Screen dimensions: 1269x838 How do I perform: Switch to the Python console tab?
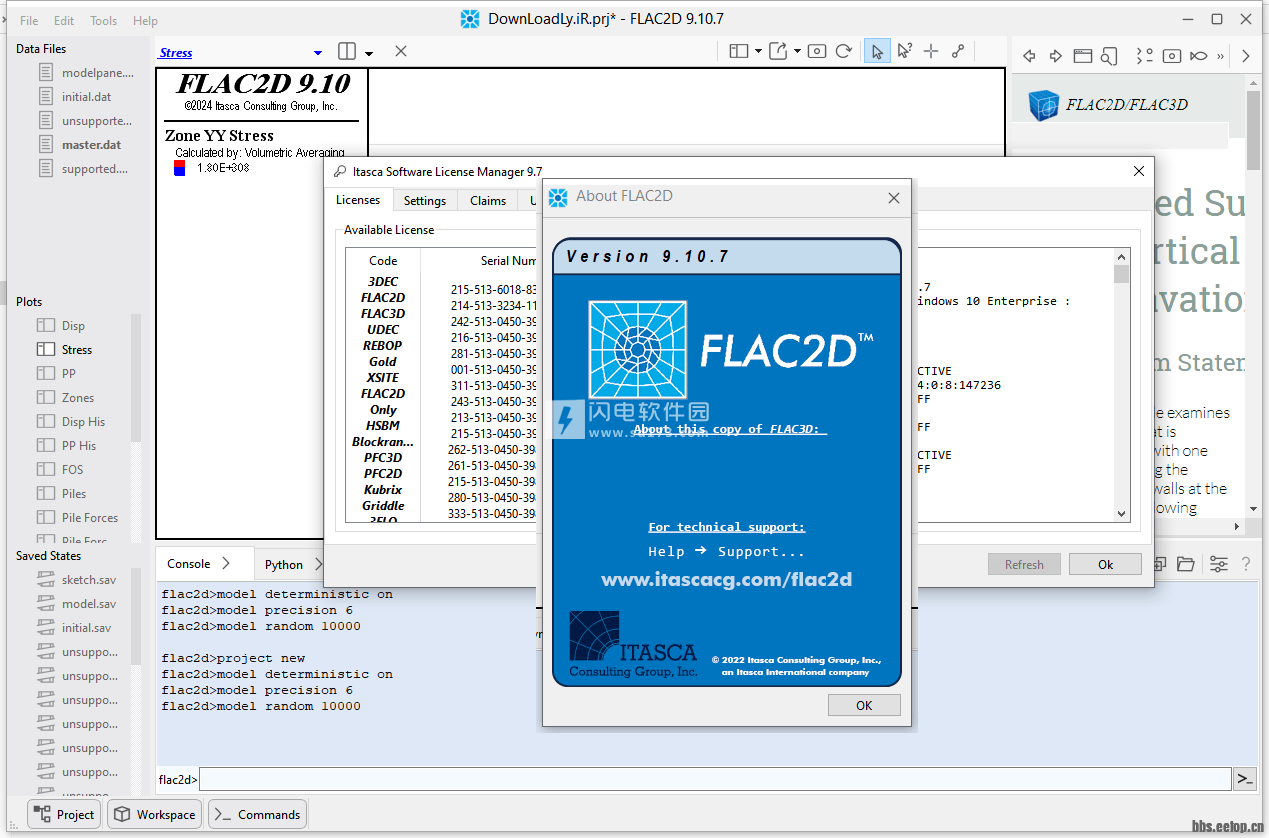pos(284,564)
